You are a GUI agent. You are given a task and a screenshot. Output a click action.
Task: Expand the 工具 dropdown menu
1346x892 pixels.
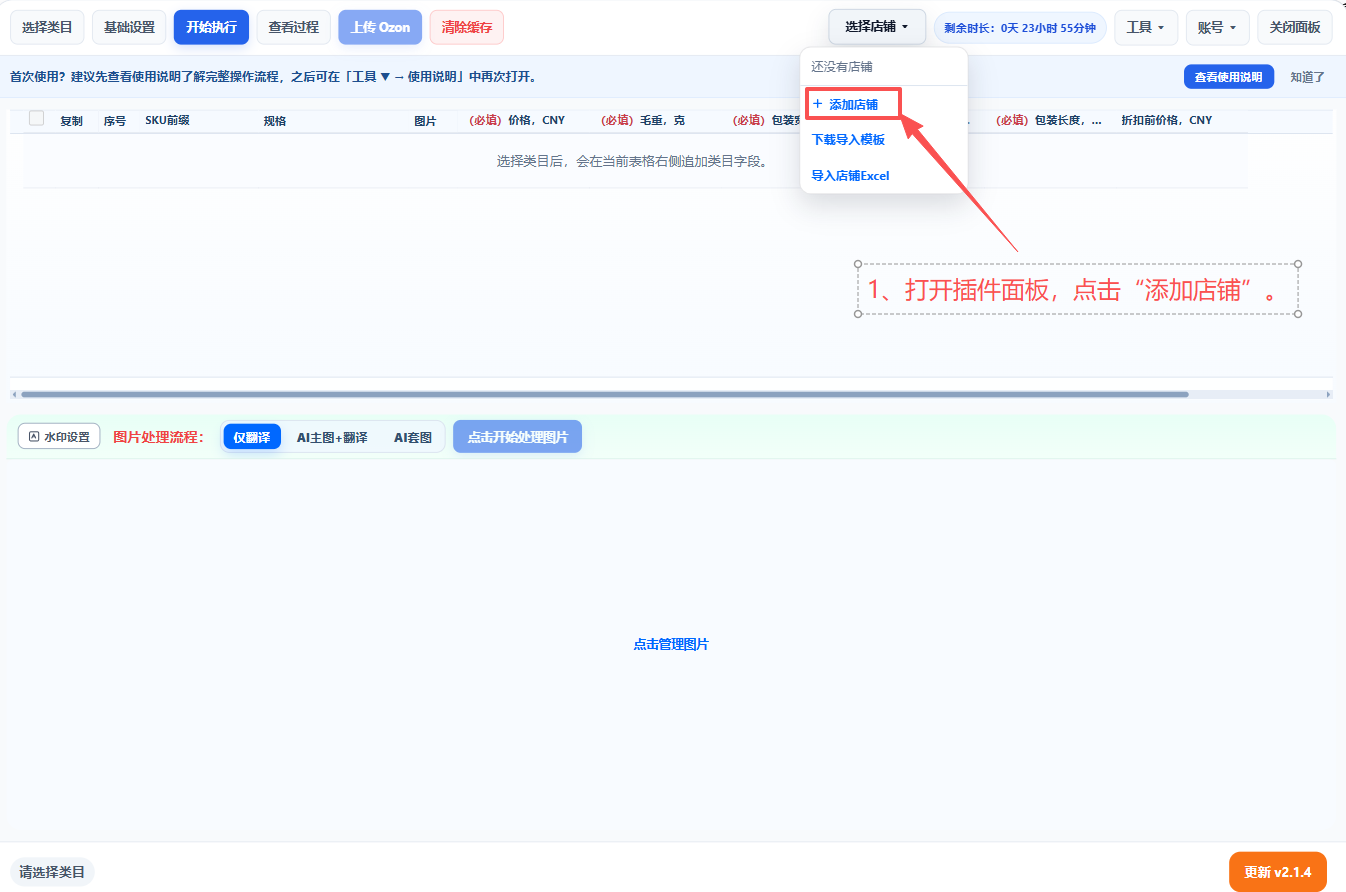tap(1146, 27)
